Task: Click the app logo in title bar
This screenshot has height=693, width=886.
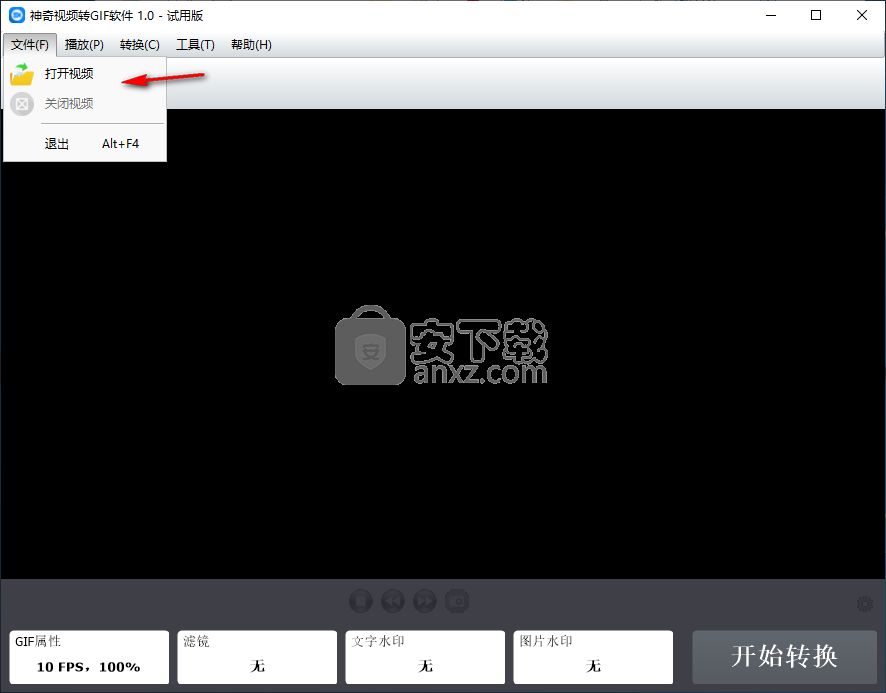Action: (16, 15)
